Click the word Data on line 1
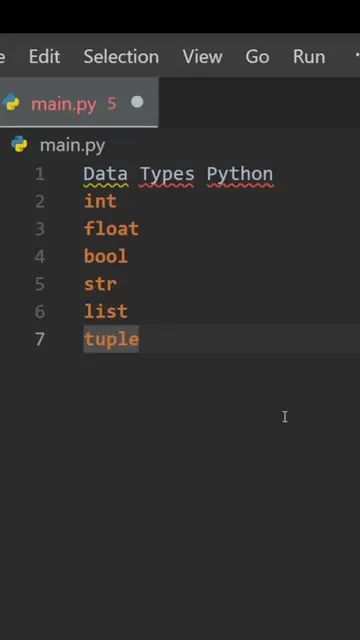Image resolution: width=360 pixels, height=640 pixels. click(x=106, y=174)
